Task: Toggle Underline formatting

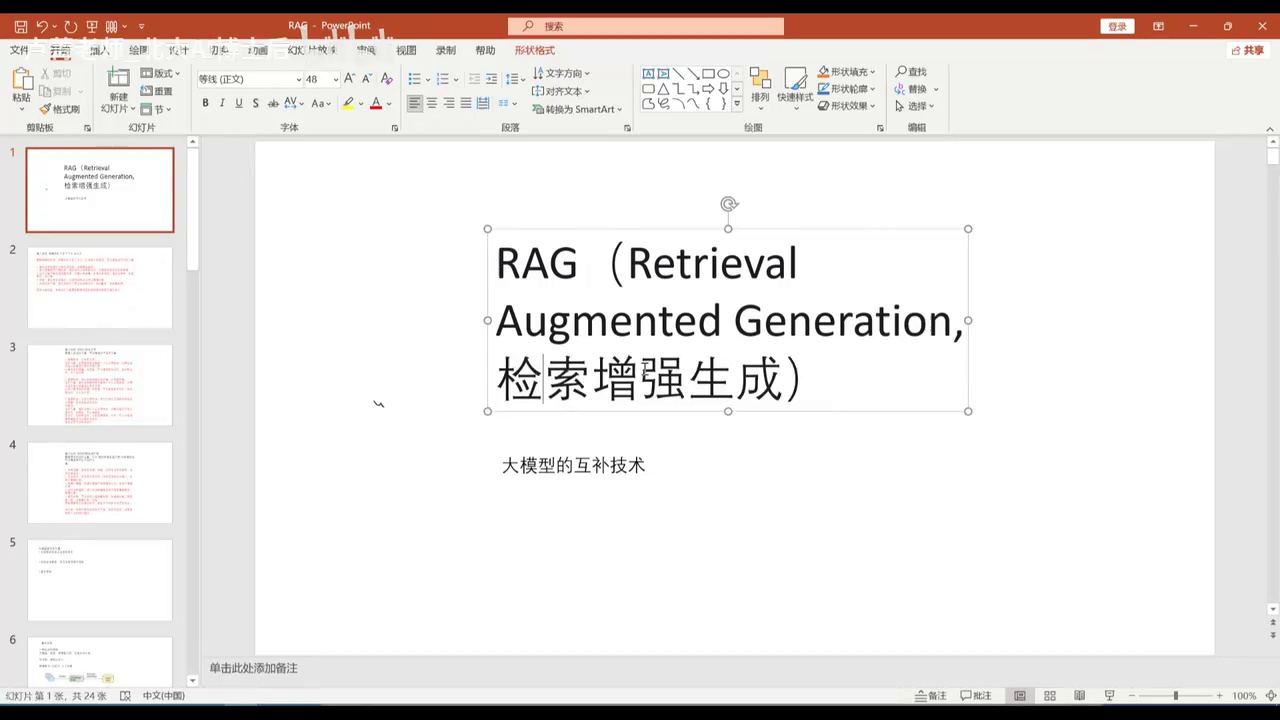Action: coord(238,103)
